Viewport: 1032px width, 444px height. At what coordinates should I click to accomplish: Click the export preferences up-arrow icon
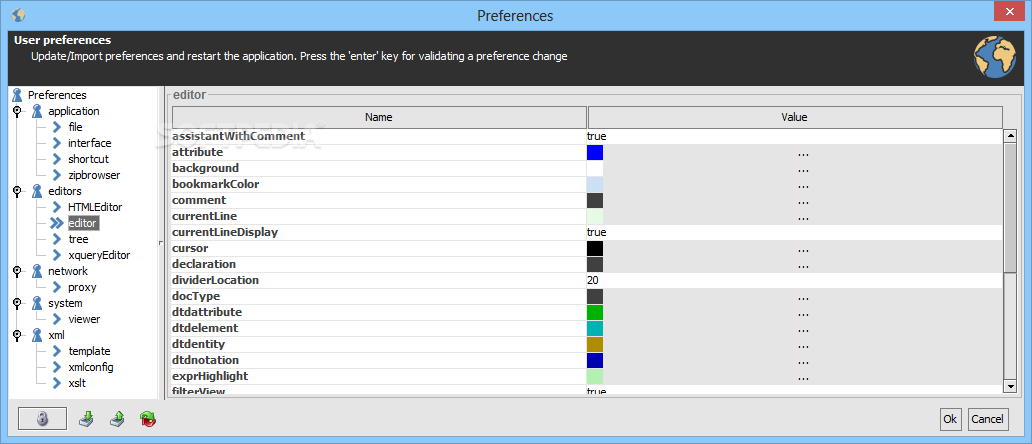[x=117, y=418]
